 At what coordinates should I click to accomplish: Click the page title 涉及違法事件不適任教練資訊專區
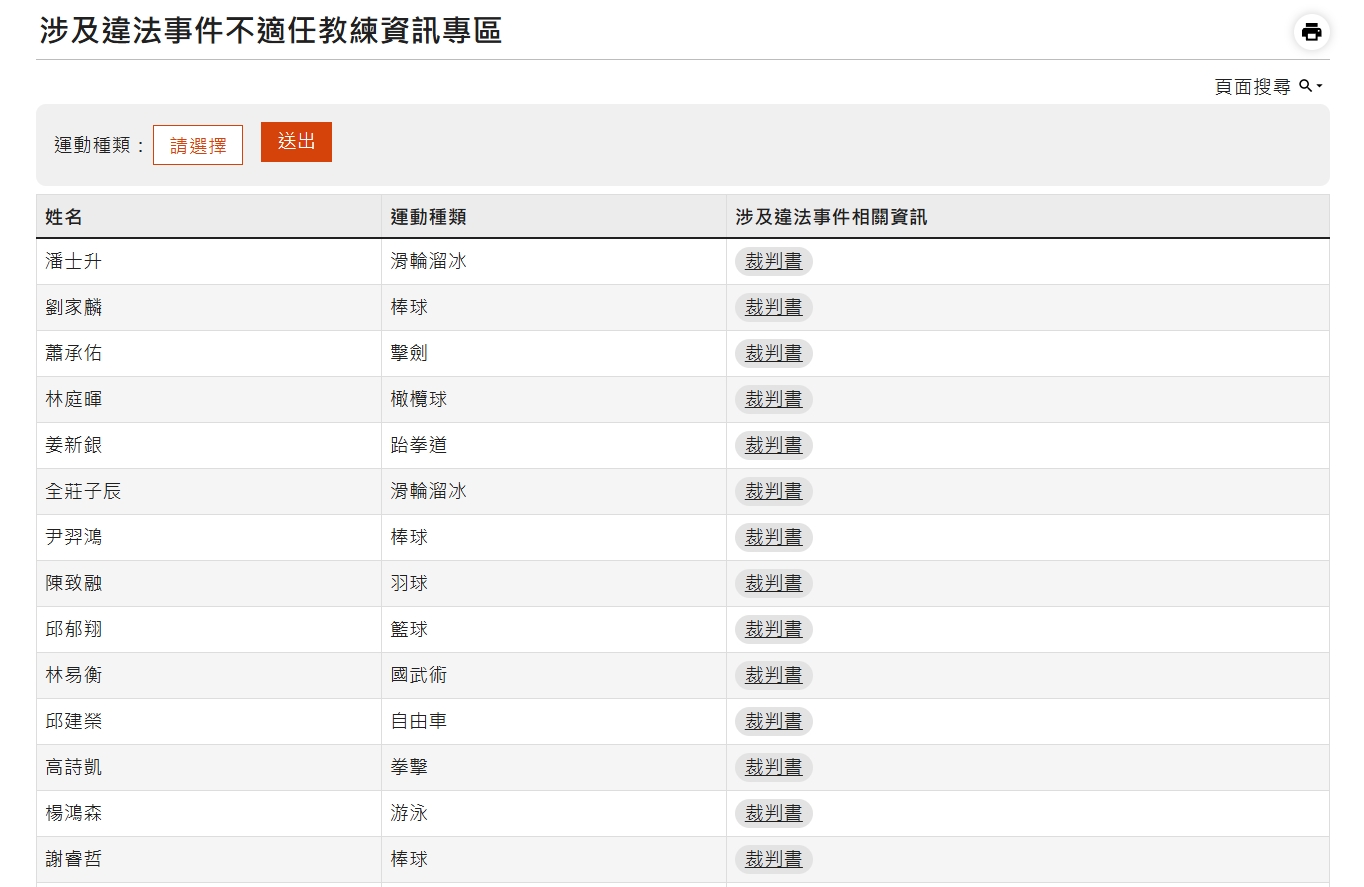click(x=271, y=31)
